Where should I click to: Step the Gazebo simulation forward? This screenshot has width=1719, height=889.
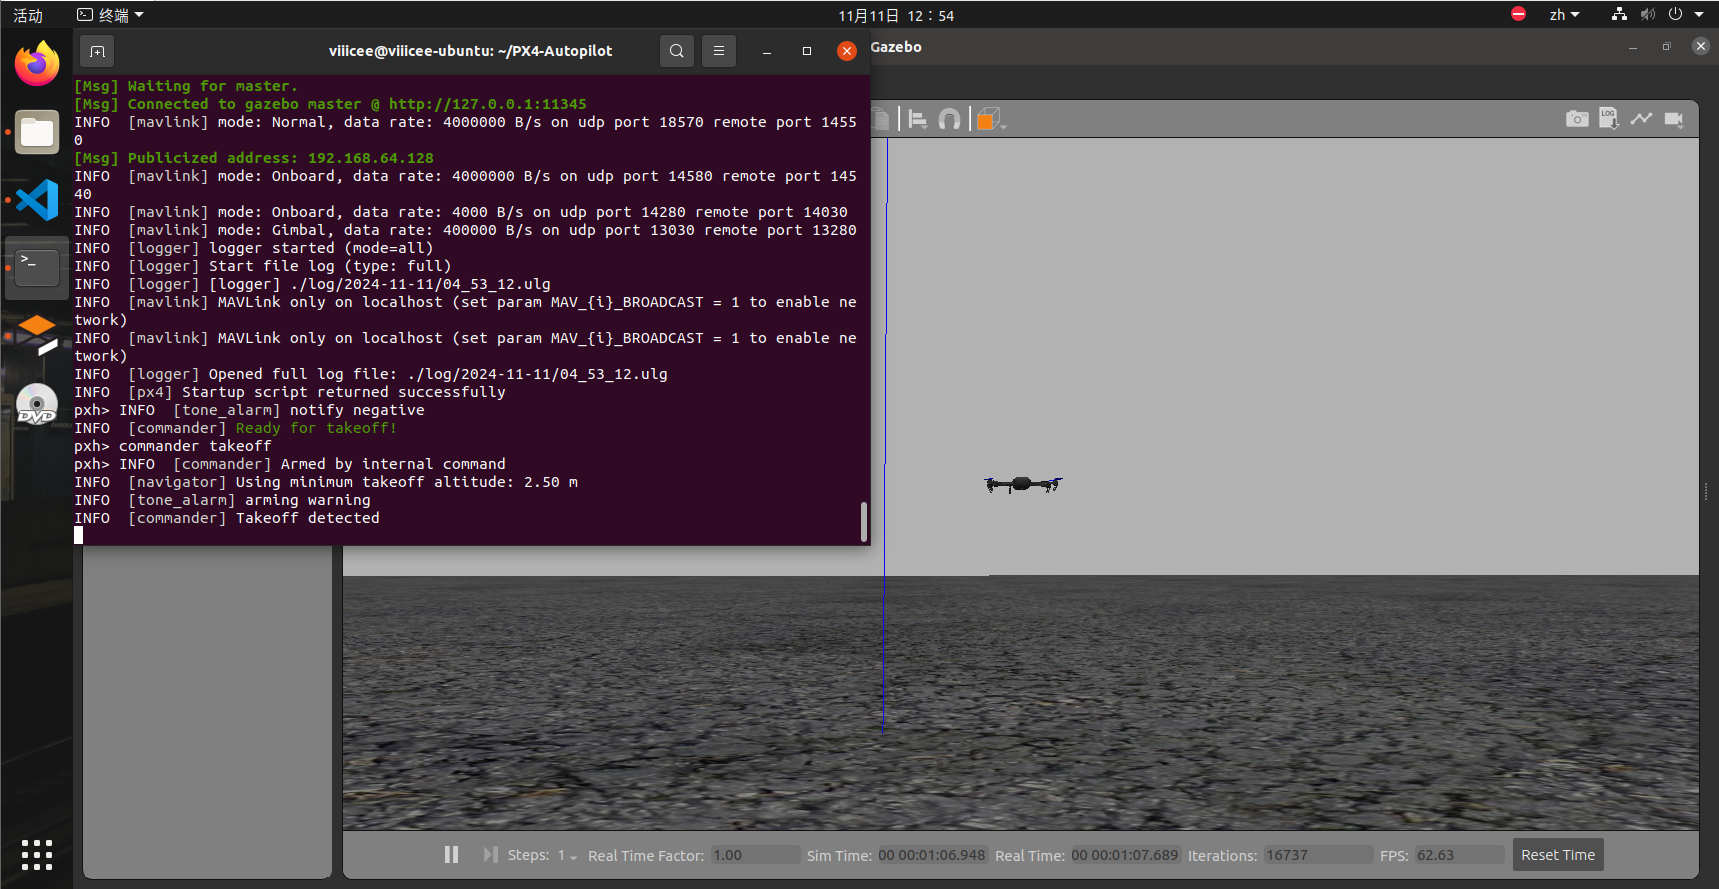(490, 855)
